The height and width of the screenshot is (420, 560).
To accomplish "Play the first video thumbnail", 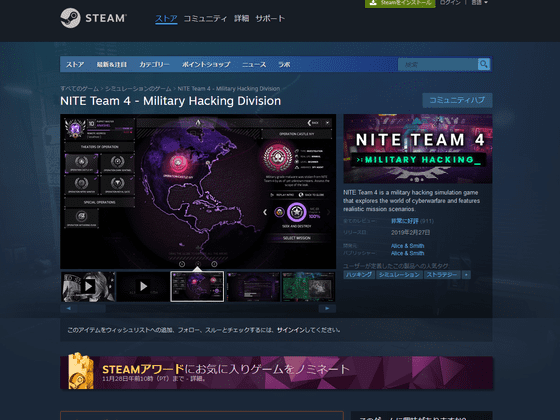I will click(88, 286).
